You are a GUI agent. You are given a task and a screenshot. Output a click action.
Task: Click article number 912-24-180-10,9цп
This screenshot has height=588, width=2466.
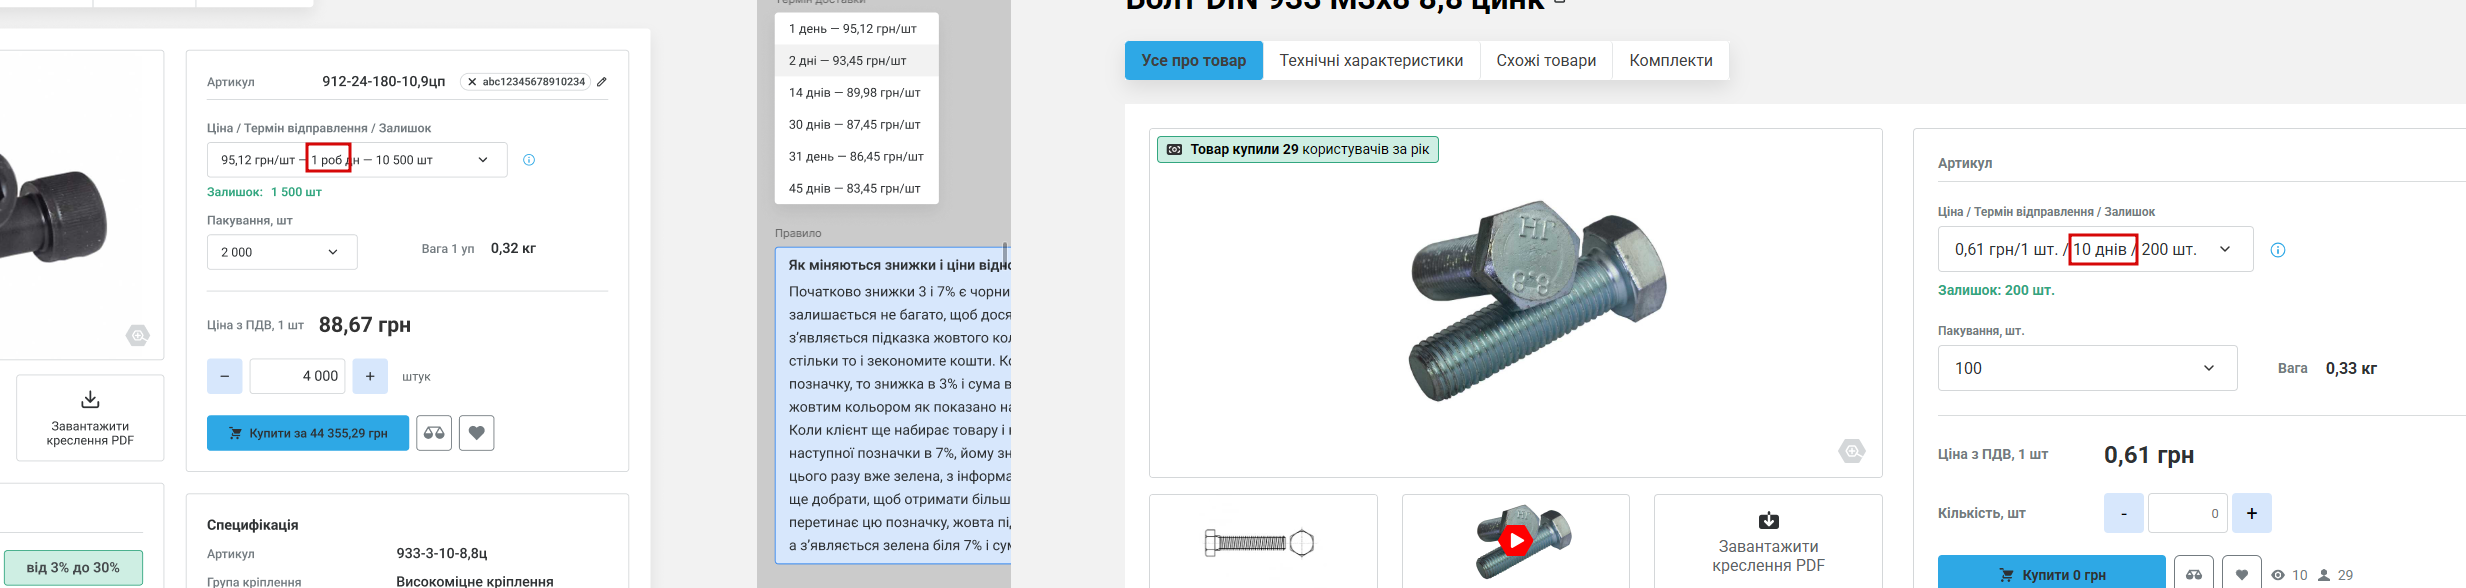point(383,82)
